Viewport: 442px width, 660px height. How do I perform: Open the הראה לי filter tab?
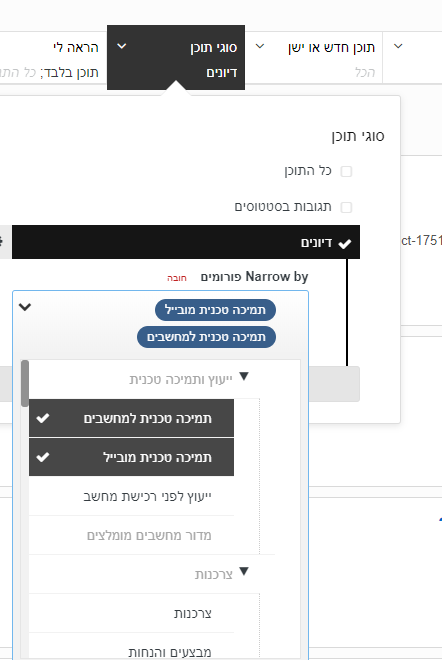pyautogui.click(x=53, y=58)
